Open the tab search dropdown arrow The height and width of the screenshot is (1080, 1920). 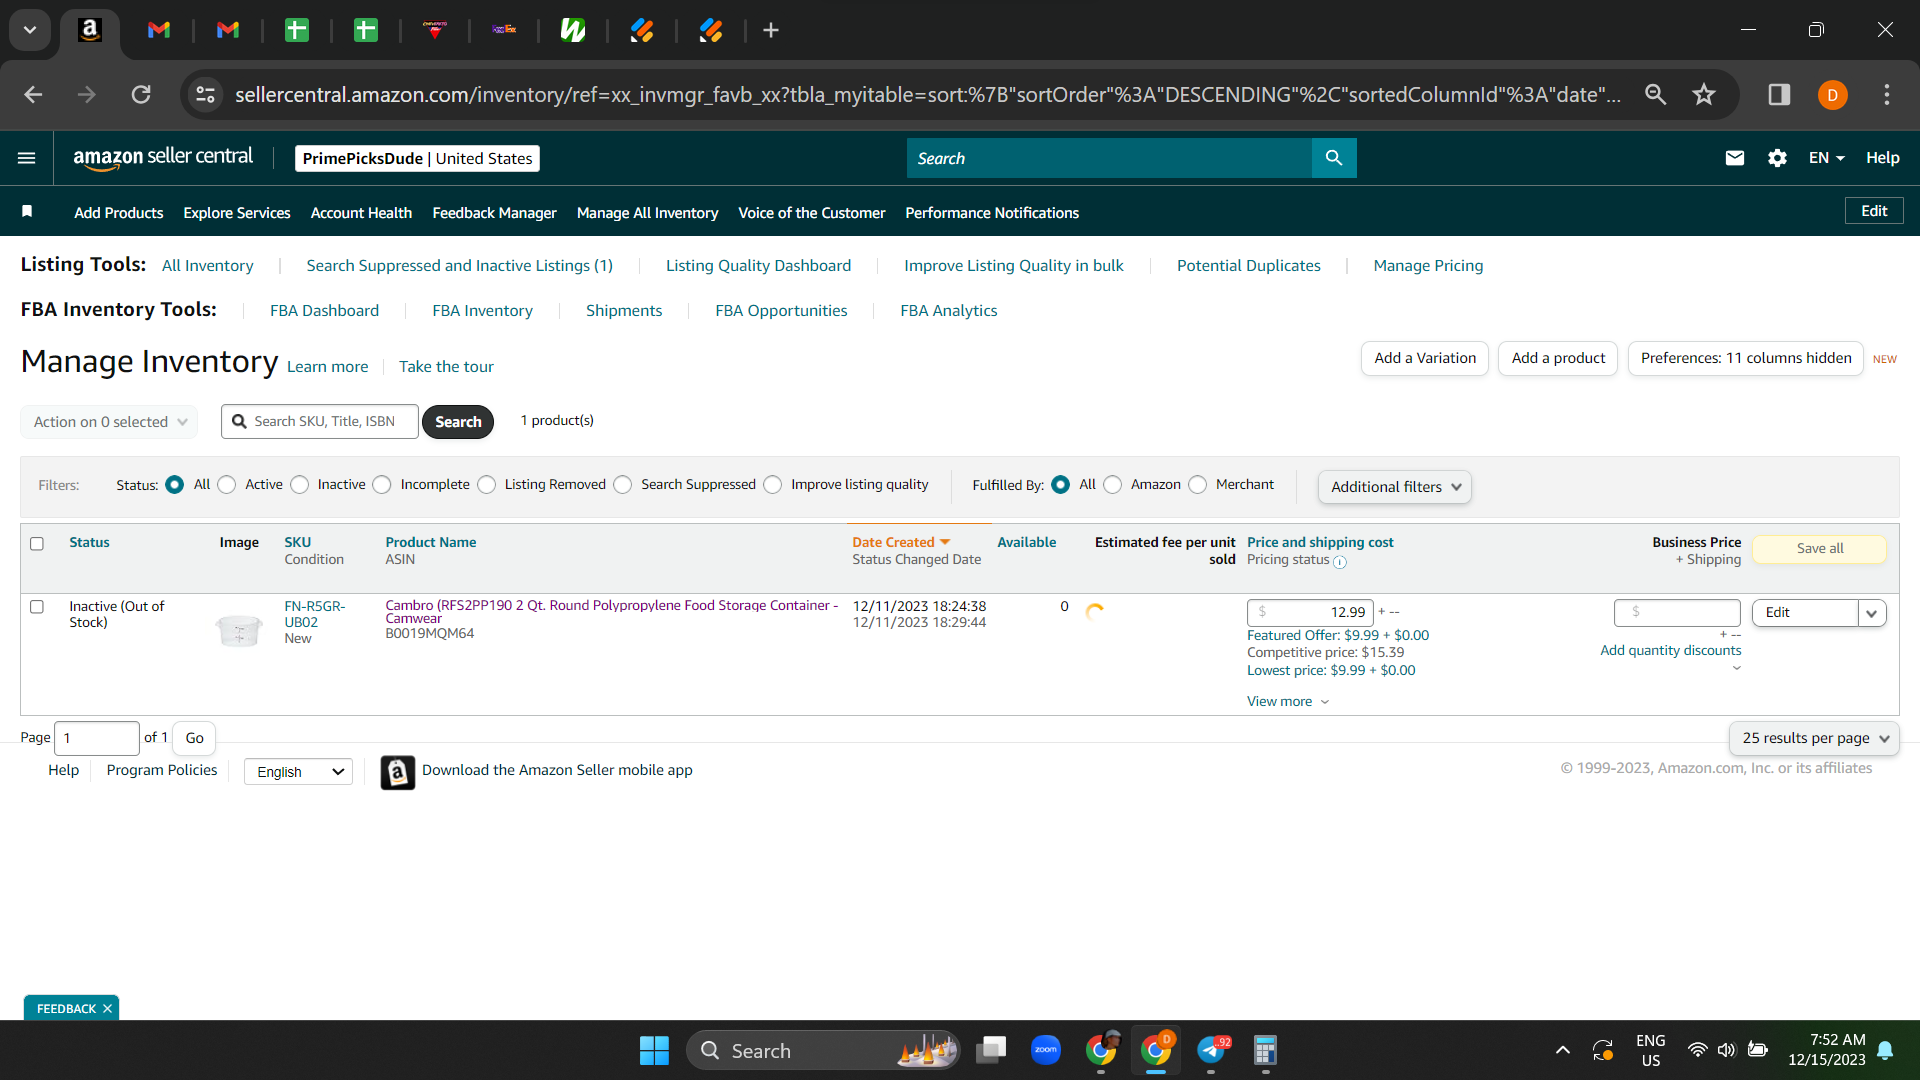pyautogui.click(x=30, y=30)
